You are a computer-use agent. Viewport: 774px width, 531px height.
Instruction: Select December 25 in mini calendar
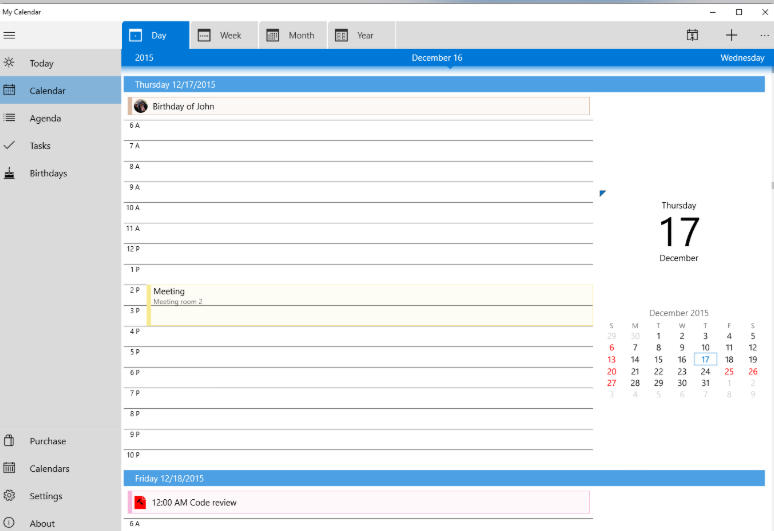(x=729, y=371)
